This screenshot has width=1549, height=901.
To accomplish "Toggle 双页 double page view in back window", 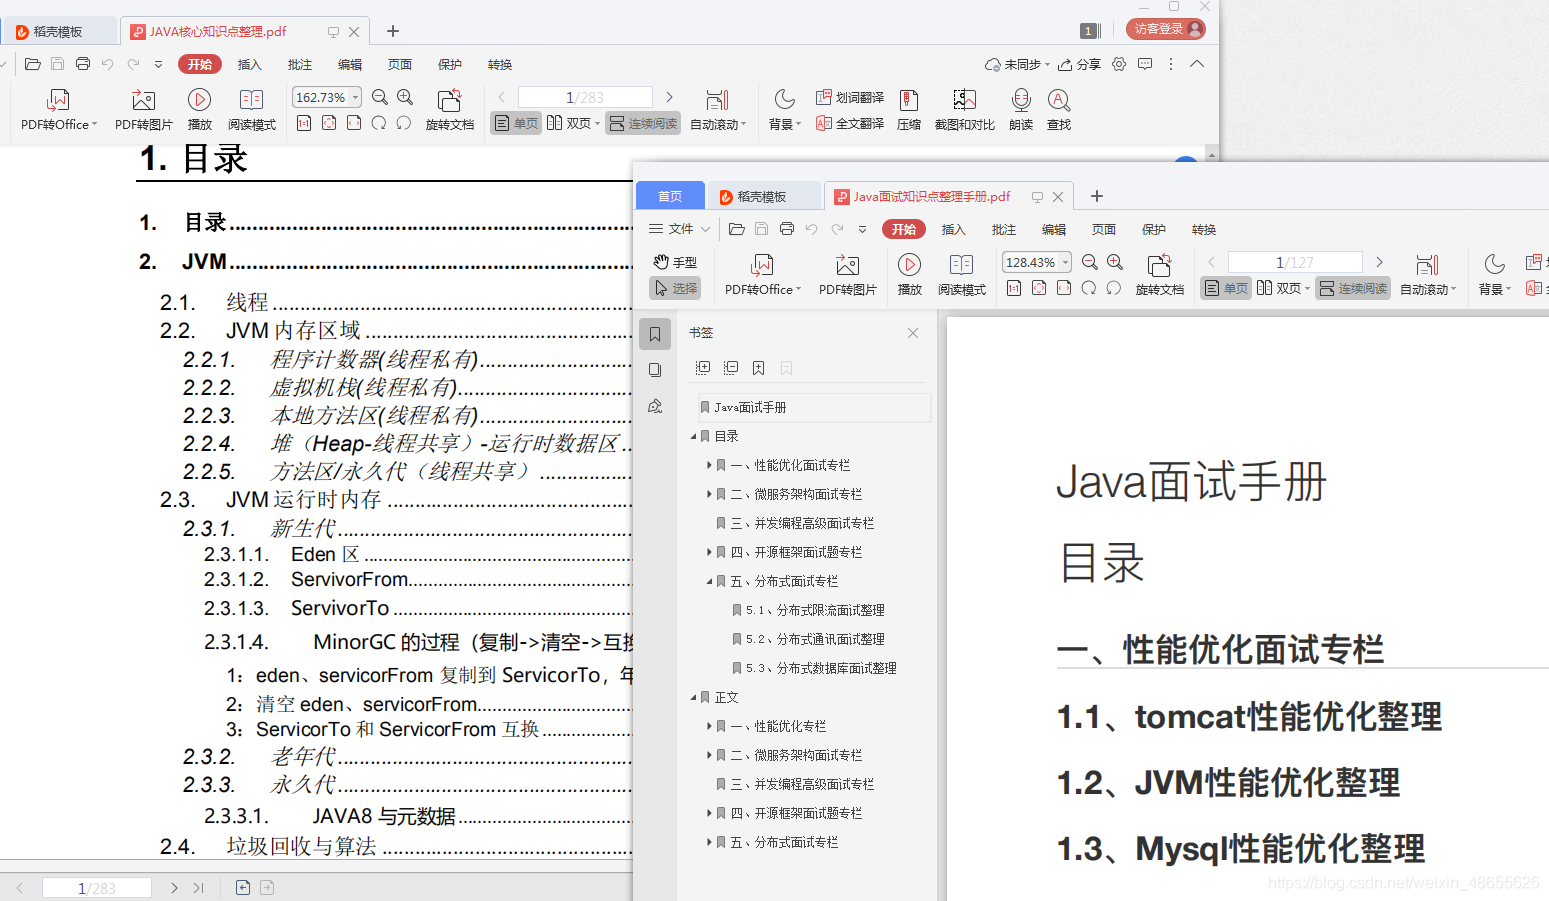I will pyautogui.click(x=573, y=123).
